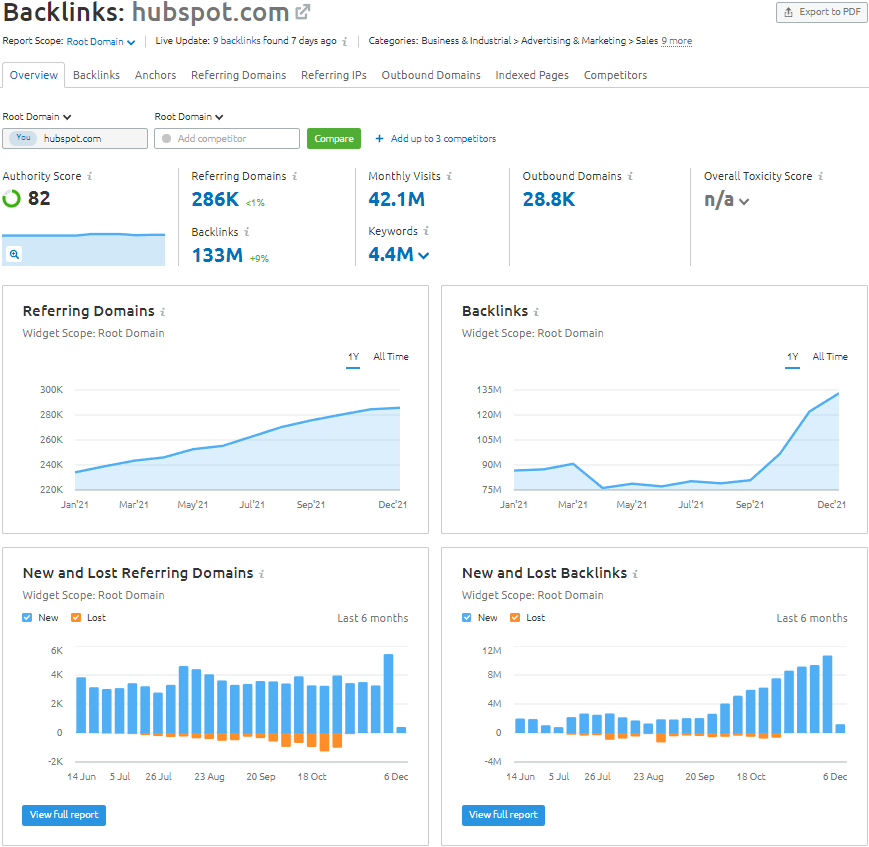Screen dimensions: 869x847
Task: Click the Export to PDF upload icon
Action: click(x=788, y=12)
